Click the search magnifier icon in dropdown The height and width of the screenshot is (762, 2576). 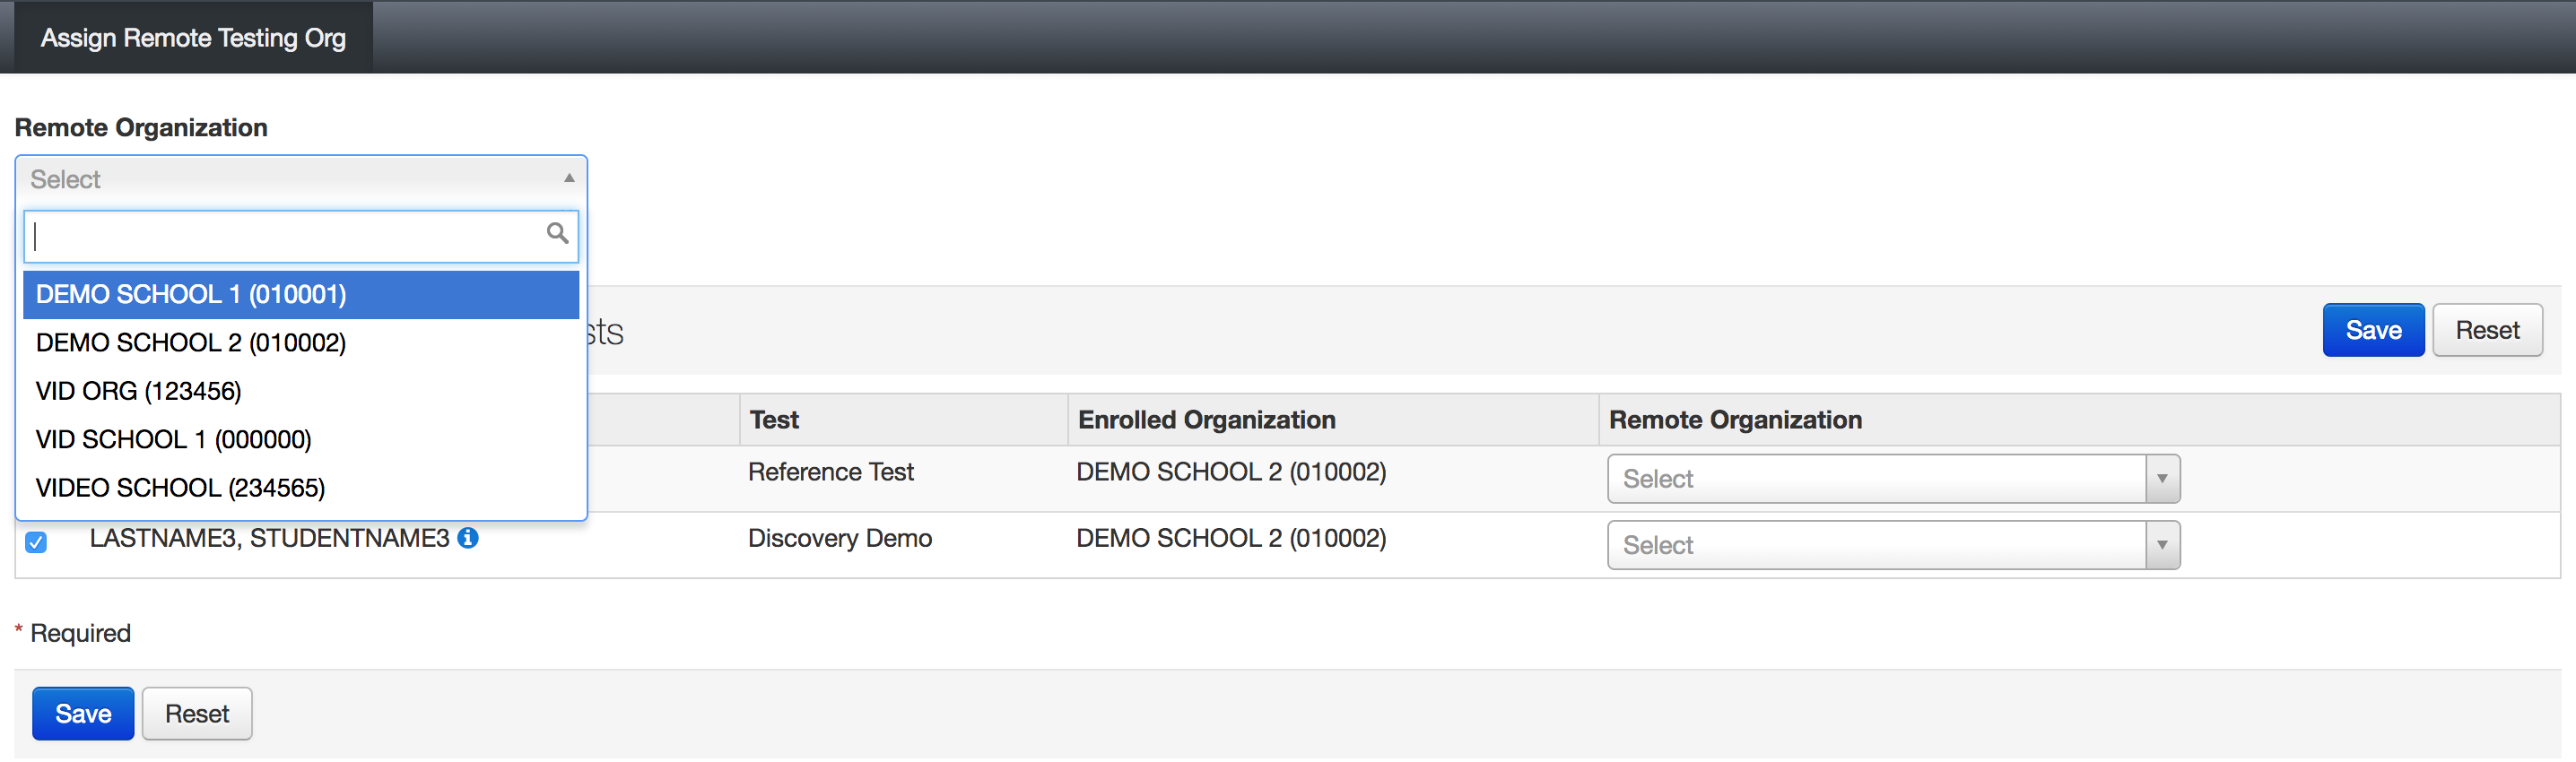tap(557, 234)
